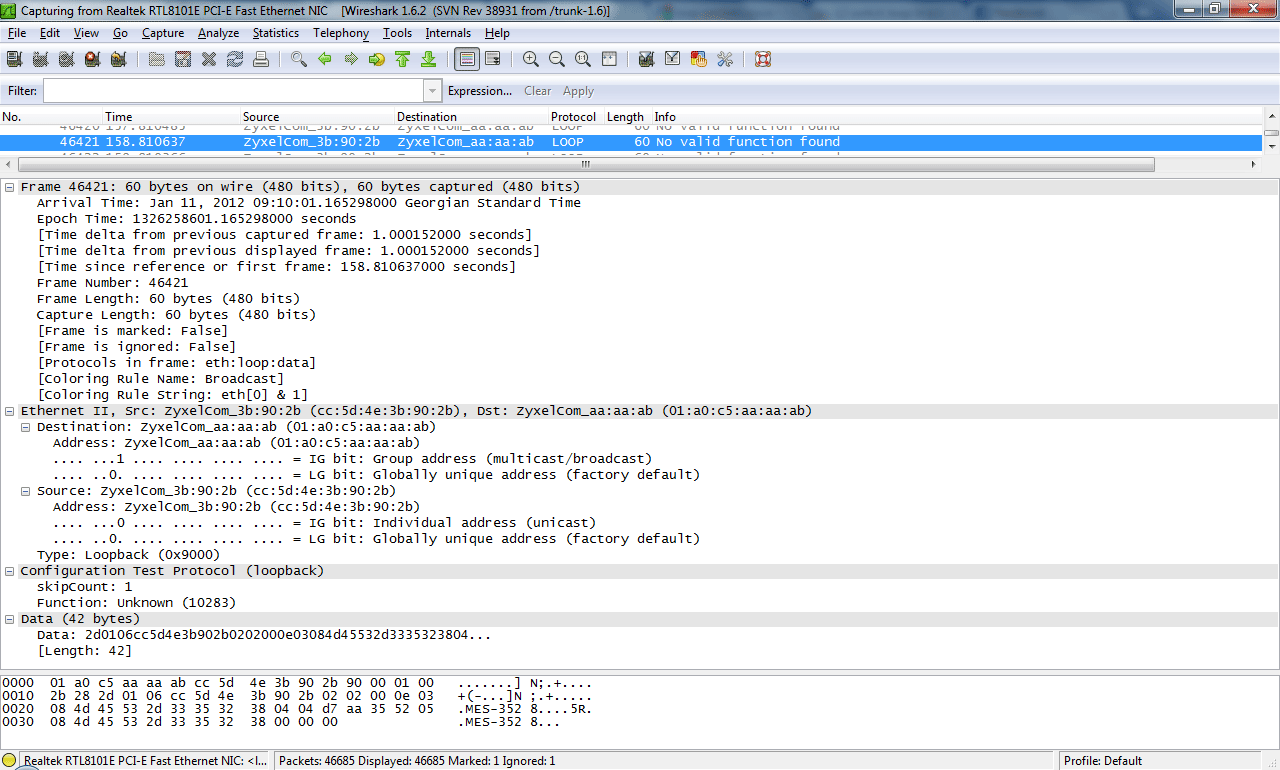Click the Find packet magnifier icon
Viewport: 1280px width, 770px height.
click(x=298, y=60)
